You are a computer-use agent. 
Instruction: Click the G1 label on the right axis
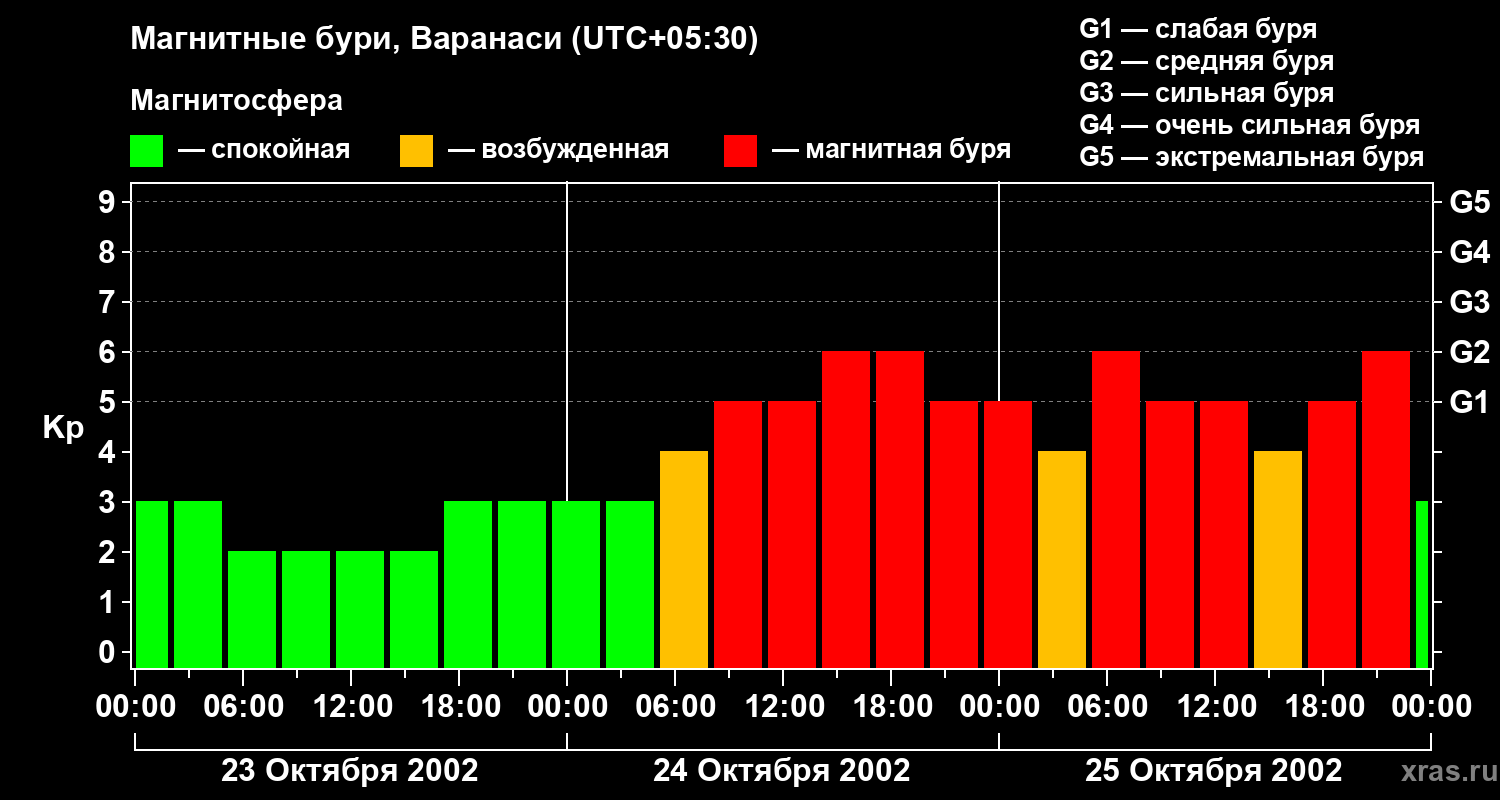pos(1469,402)
